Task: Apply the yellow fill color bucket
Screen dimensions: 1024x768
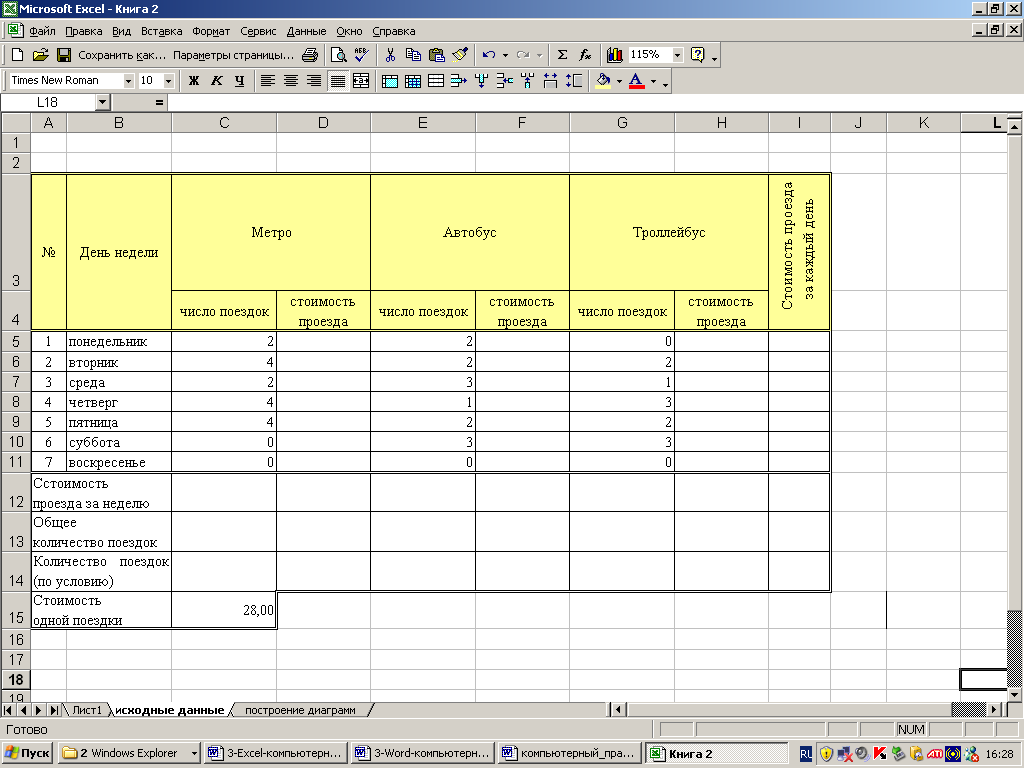Action: [603, 81]
